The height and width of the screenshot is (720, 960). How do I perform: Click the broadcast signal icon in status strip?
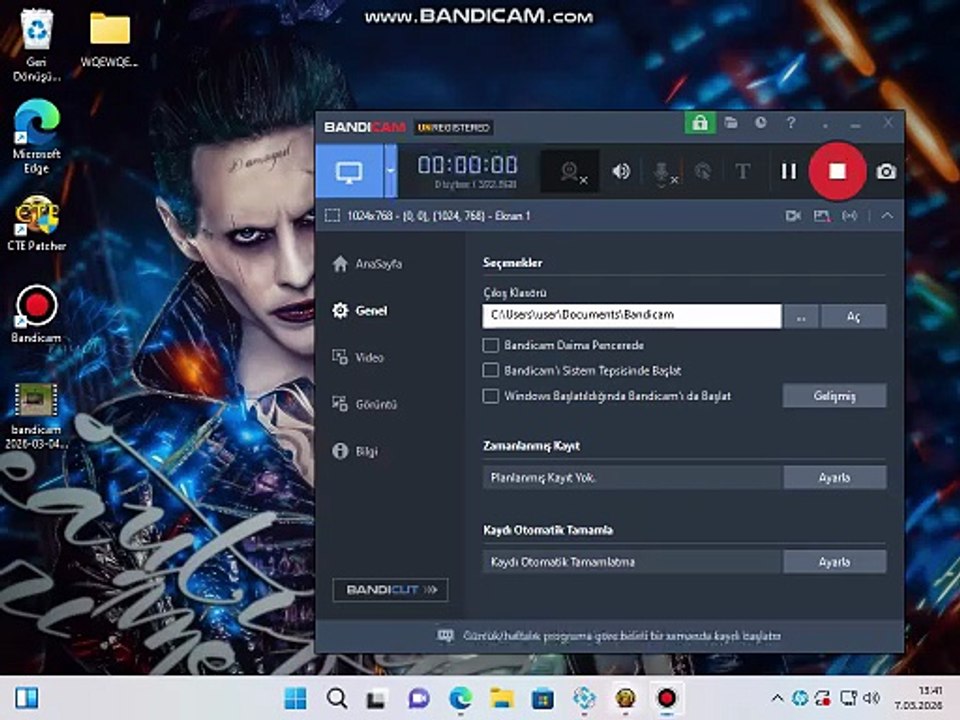[850, 216]
